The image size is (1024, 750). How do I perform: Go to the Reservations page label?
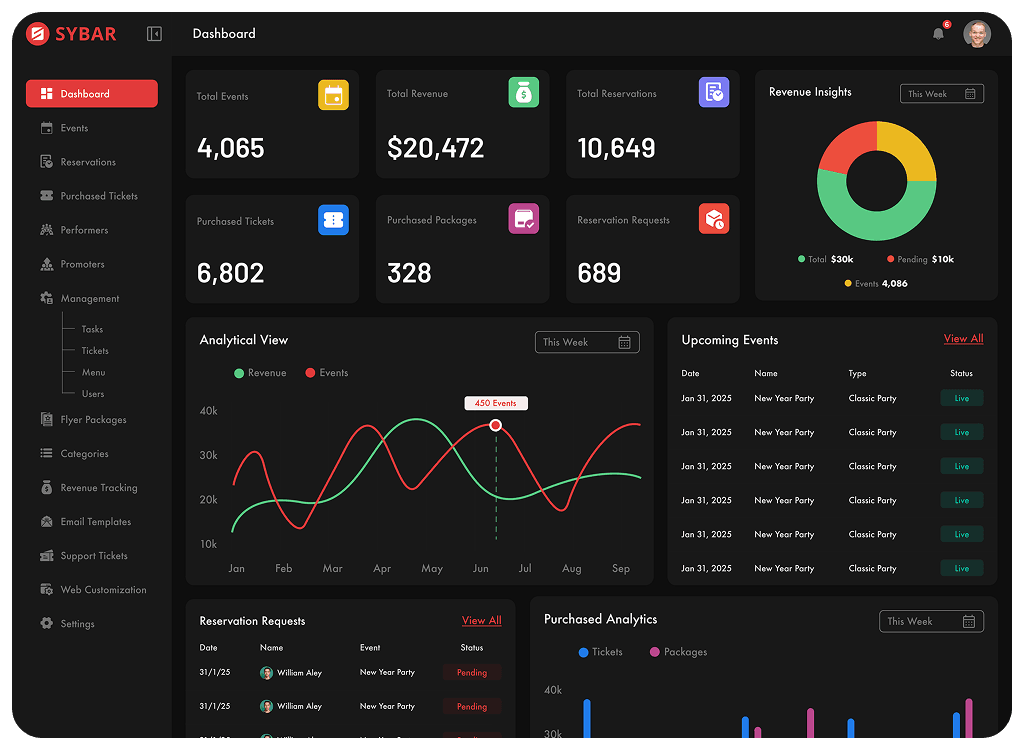[88, 162]
